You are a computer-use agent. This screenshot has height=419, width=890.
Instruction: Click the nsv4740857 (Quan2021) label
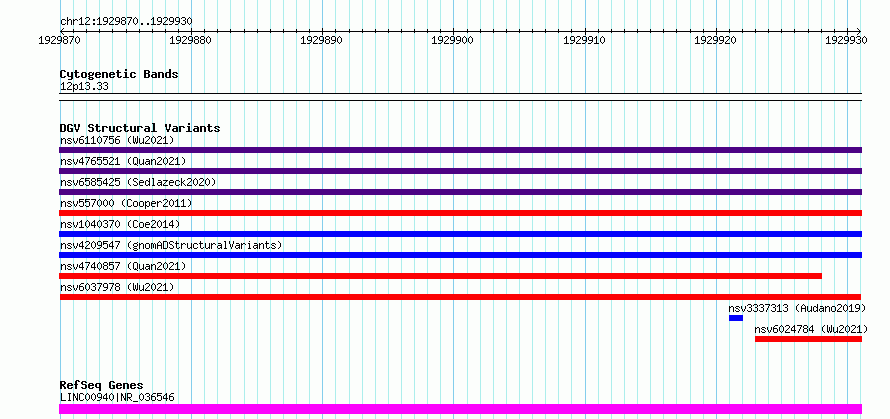[123, 266]
